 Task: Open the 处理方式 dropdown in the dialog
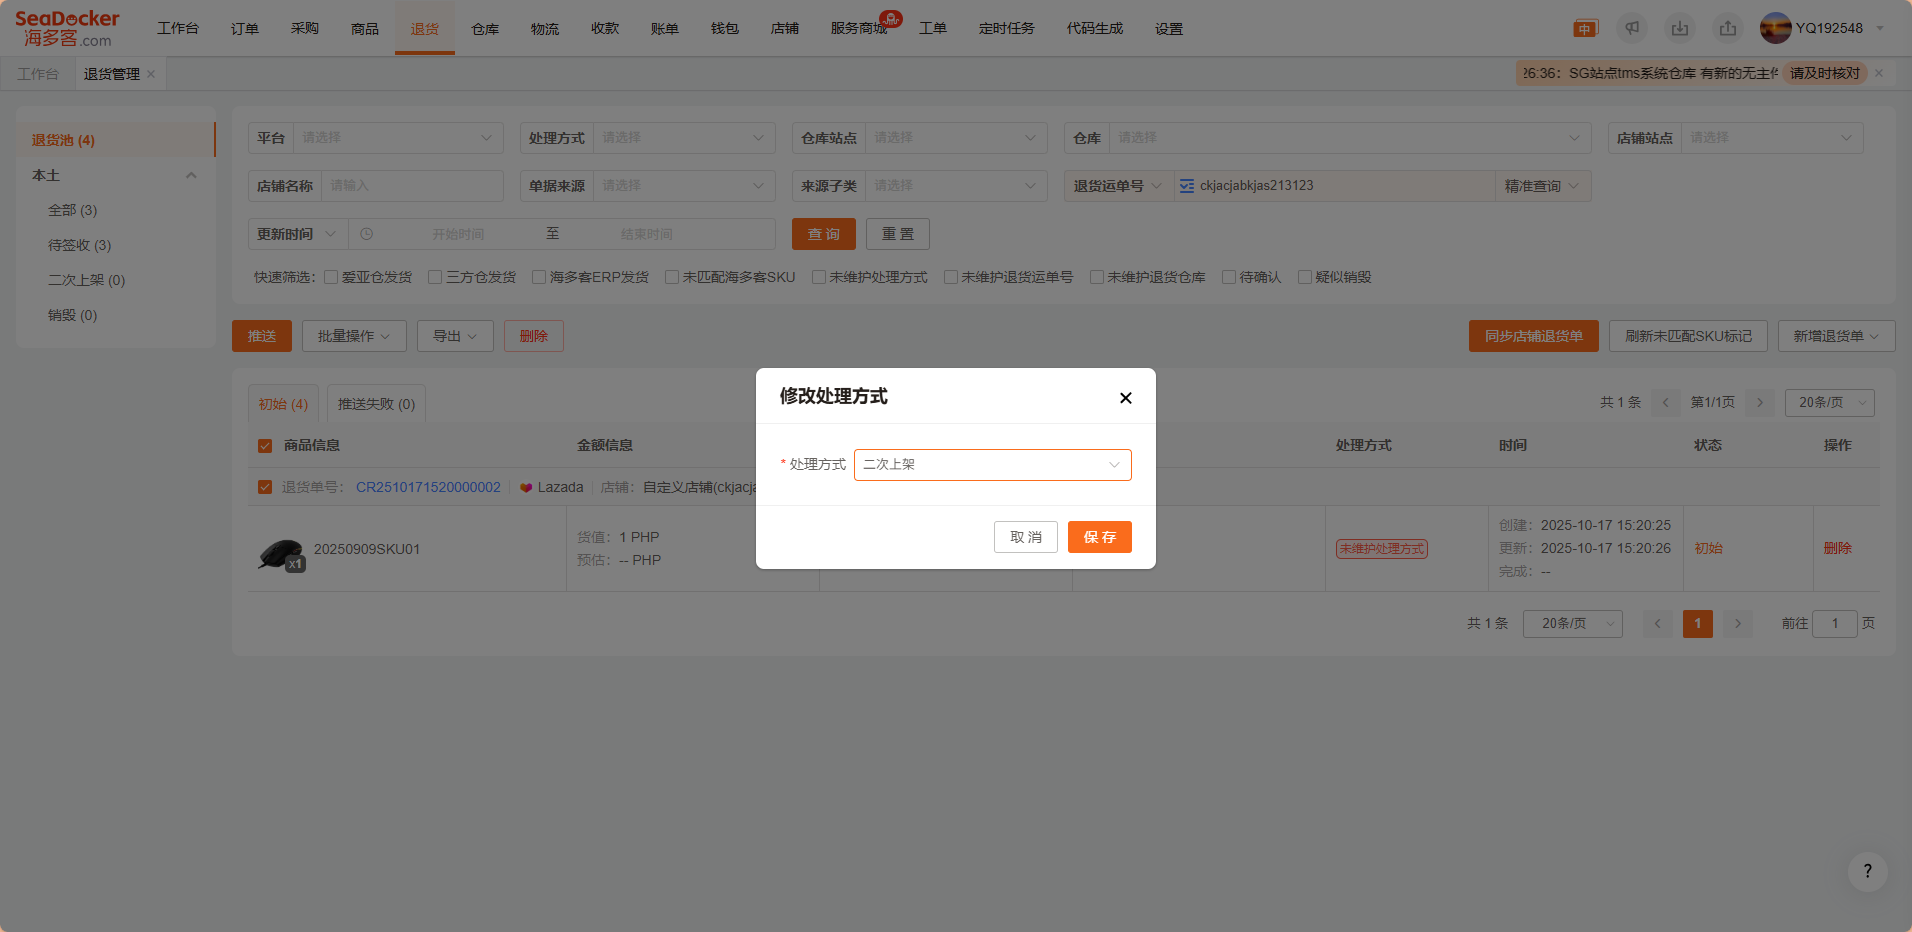click(992, 465)
